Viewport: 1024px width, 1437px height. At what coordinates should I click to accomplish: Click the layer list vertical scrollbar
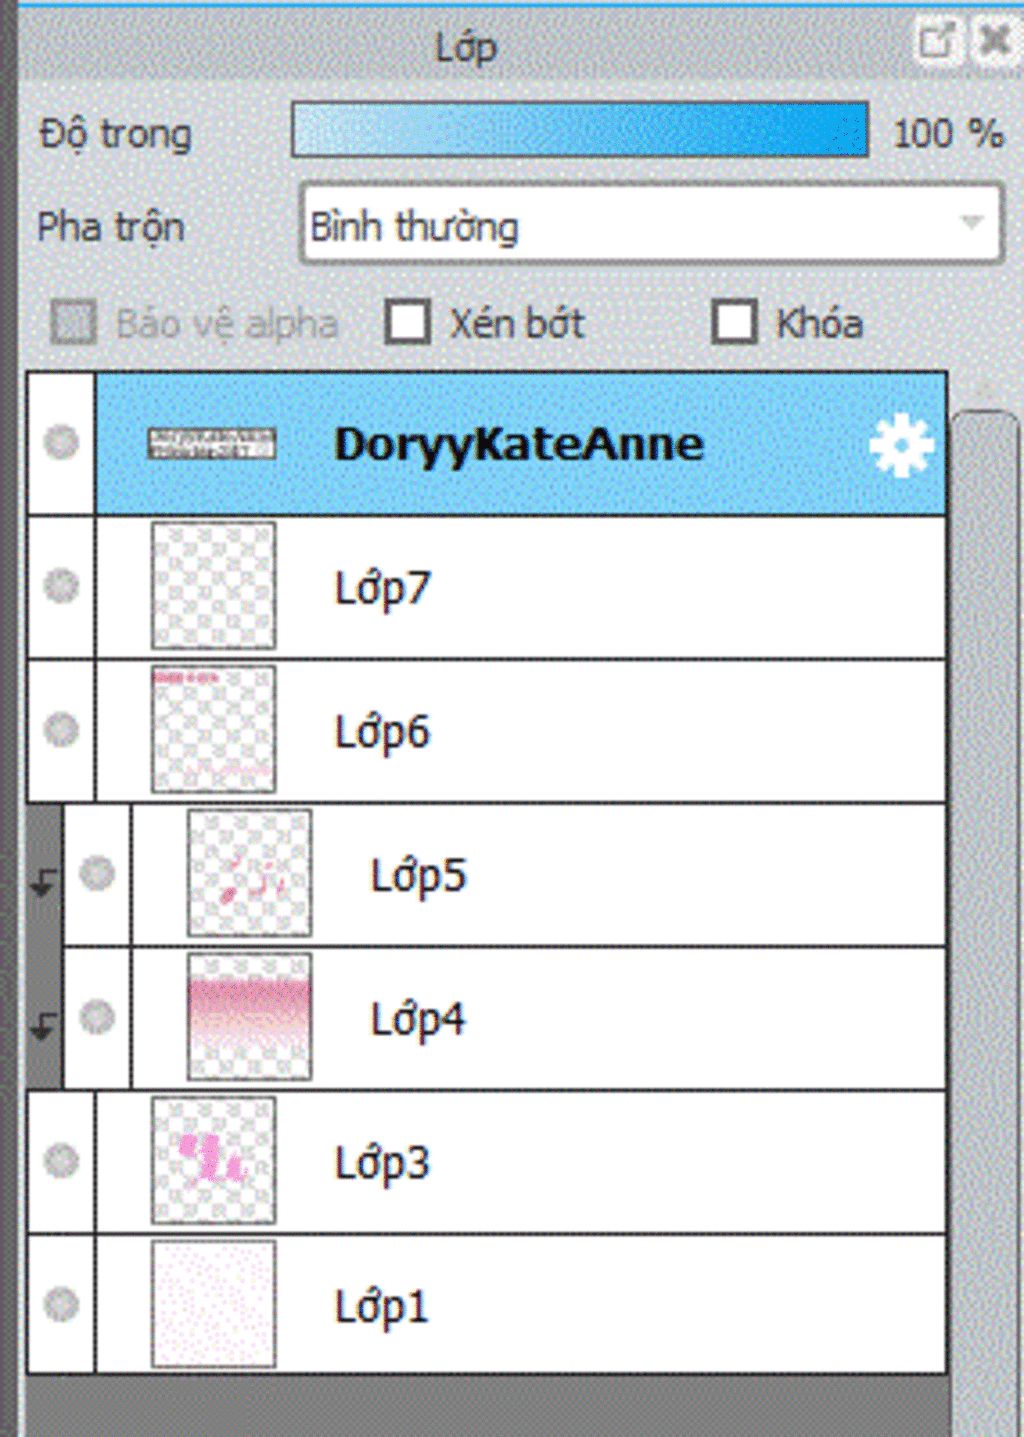[x=984, y=900]
